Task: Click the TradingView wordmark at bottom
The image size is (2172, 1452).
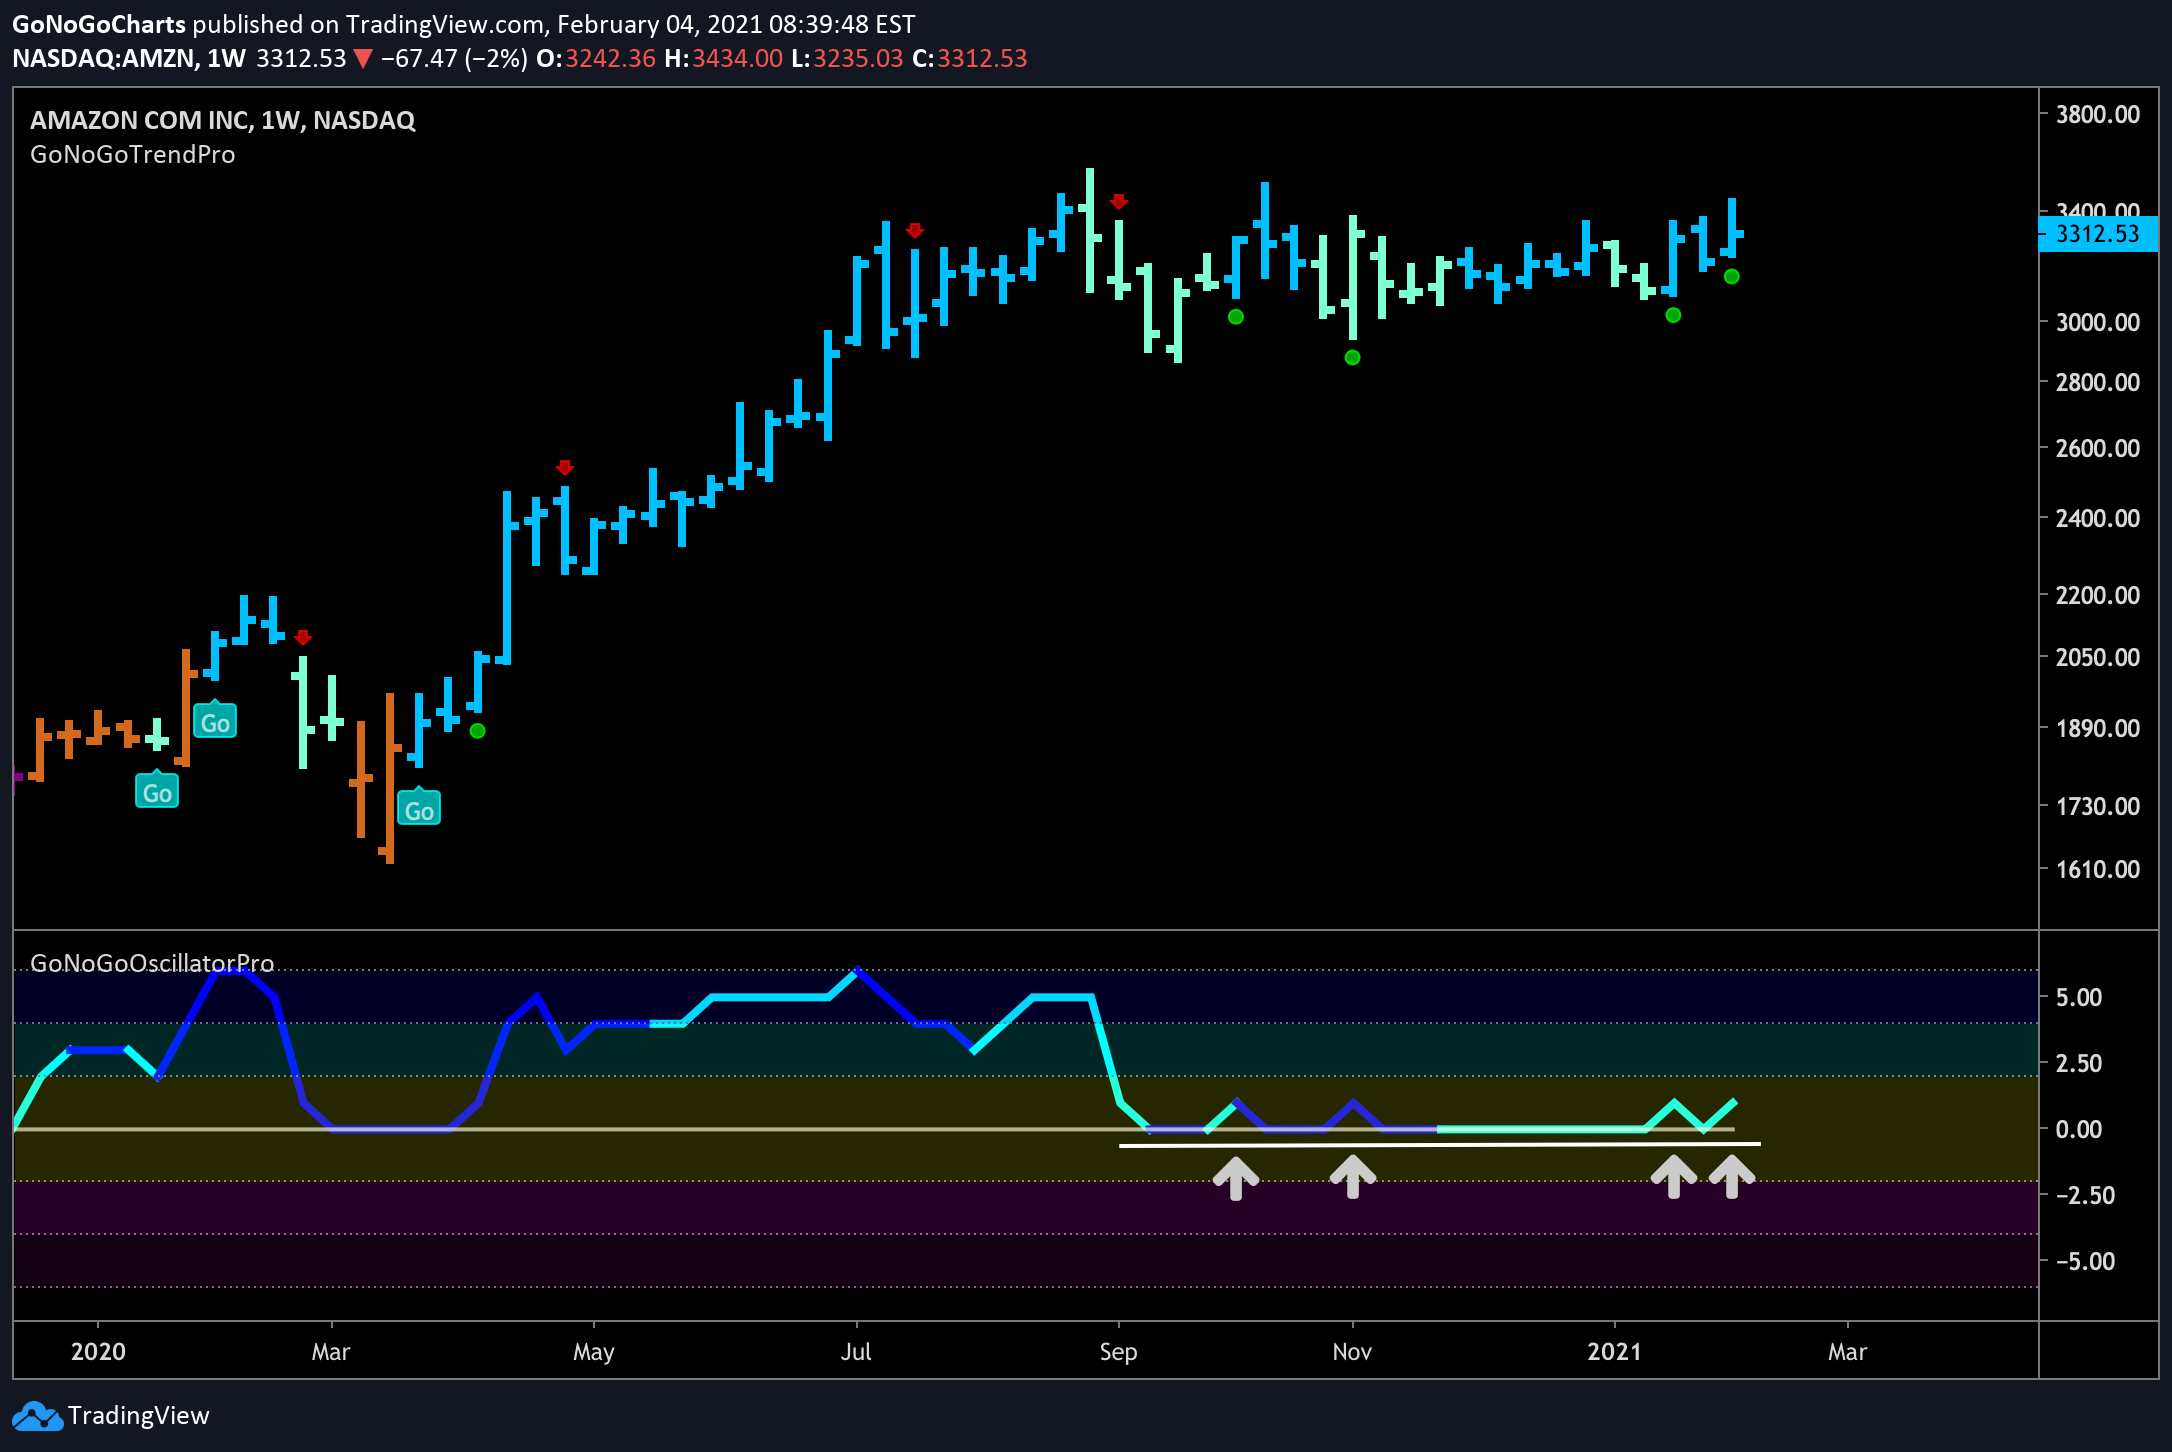Action: [x=138, y=1416]
